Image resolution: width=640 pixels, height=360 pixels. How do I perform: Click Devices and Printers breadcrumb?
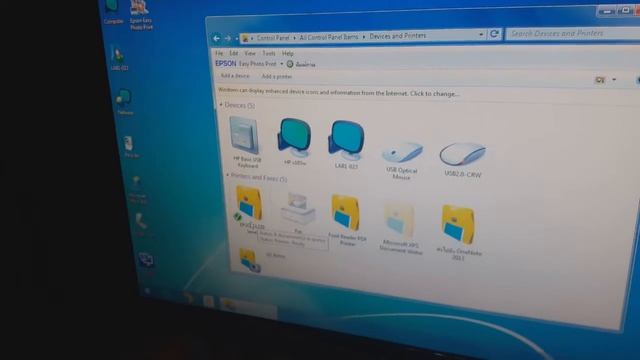click(398, 36)
